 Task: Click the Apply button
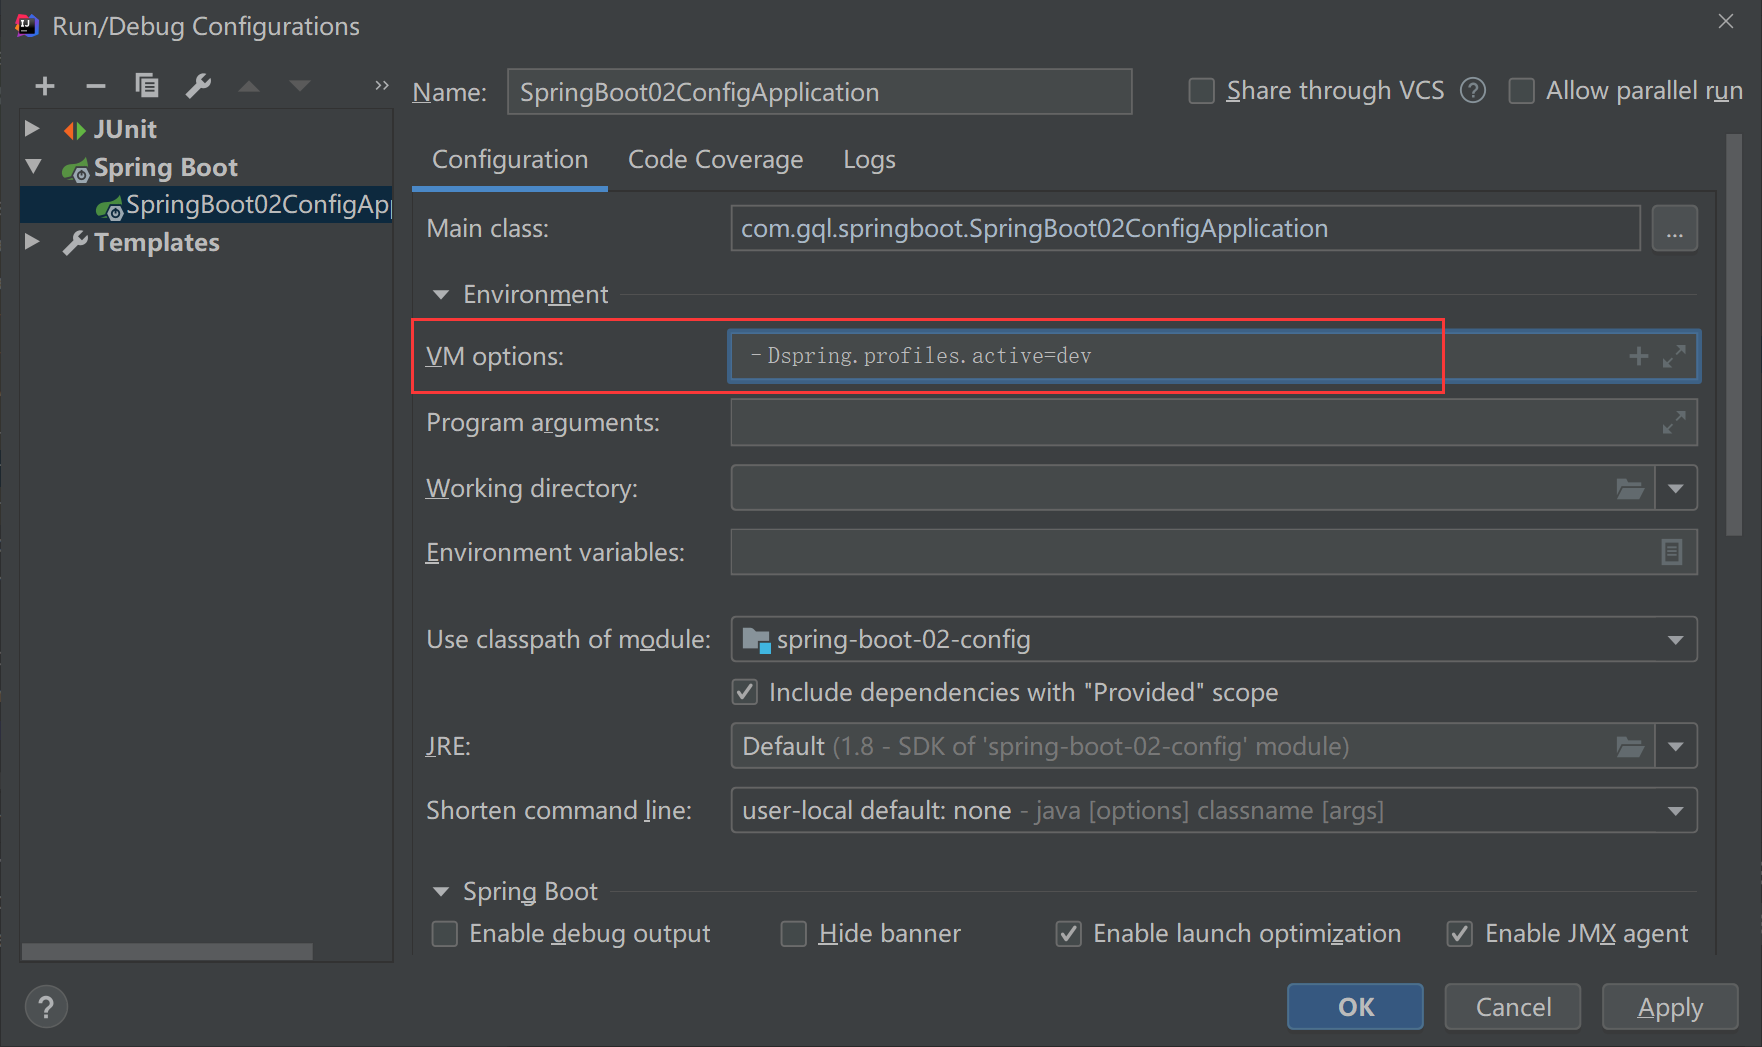click(1670, 1007)
